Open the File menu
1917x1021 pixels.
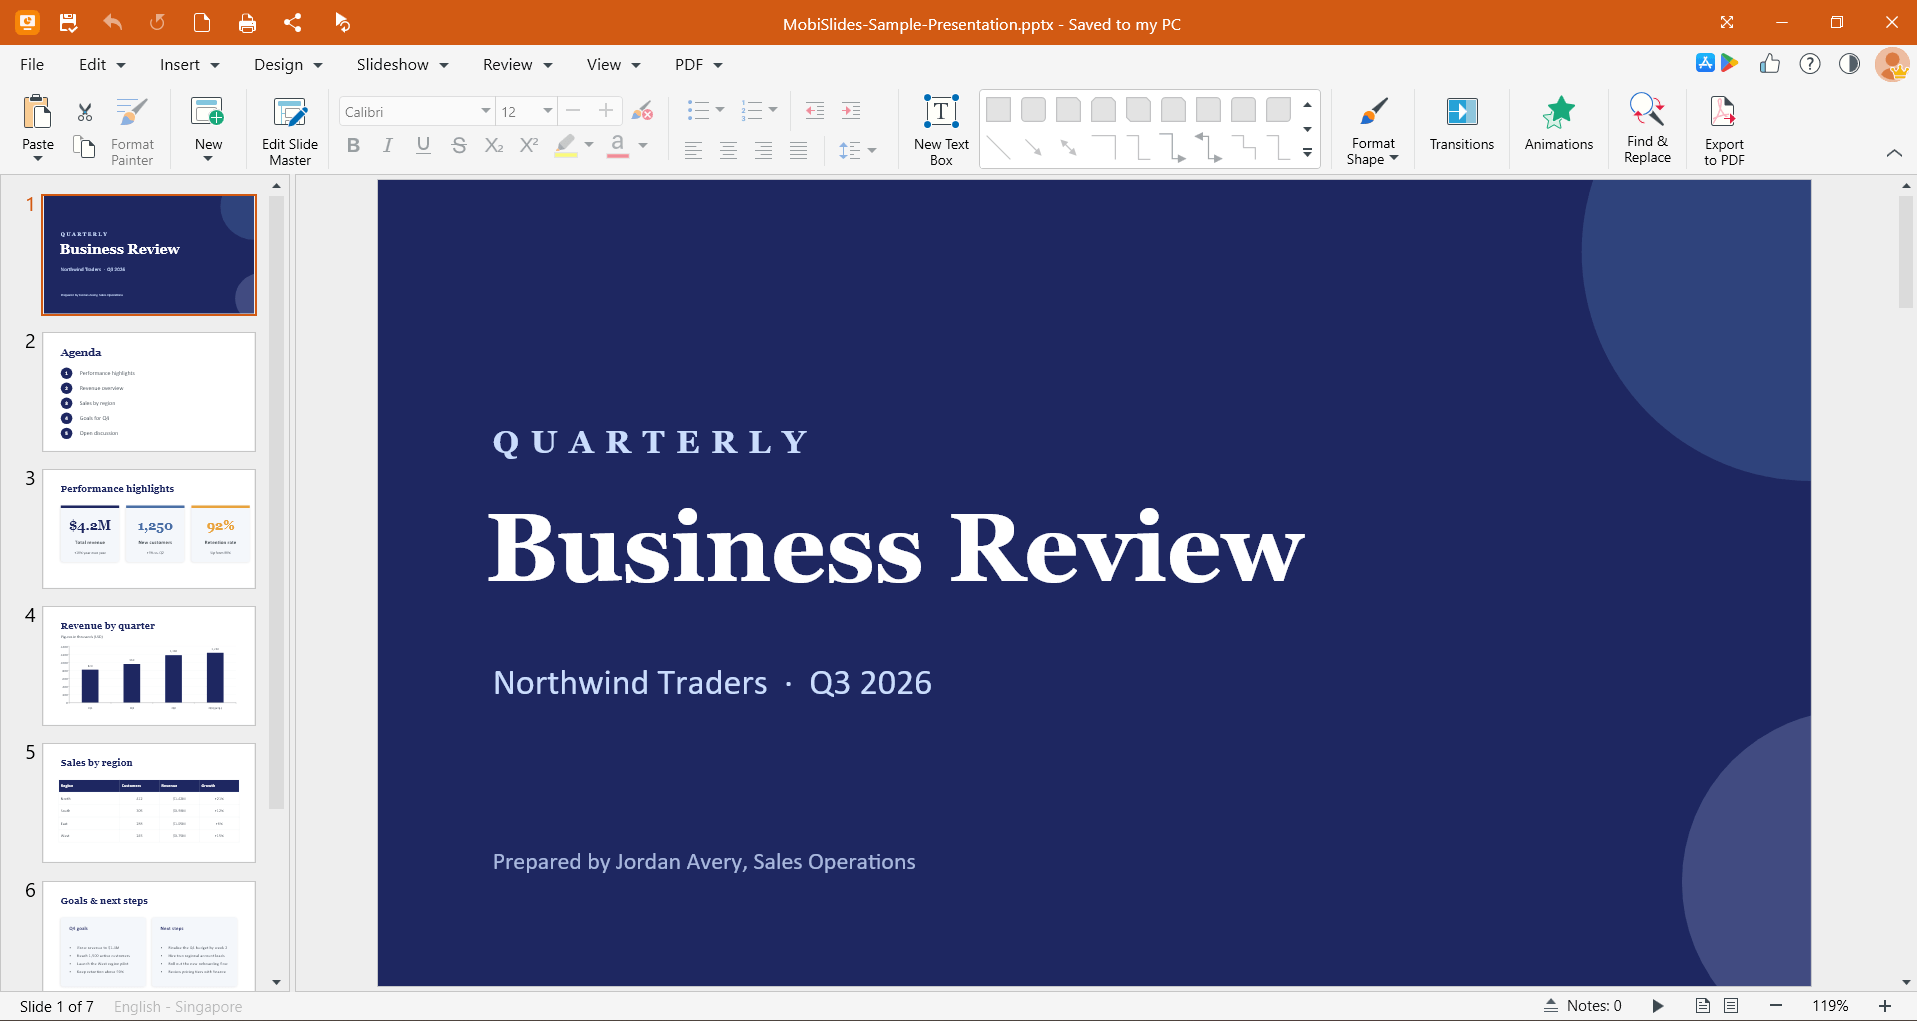(x=32, y=65)
